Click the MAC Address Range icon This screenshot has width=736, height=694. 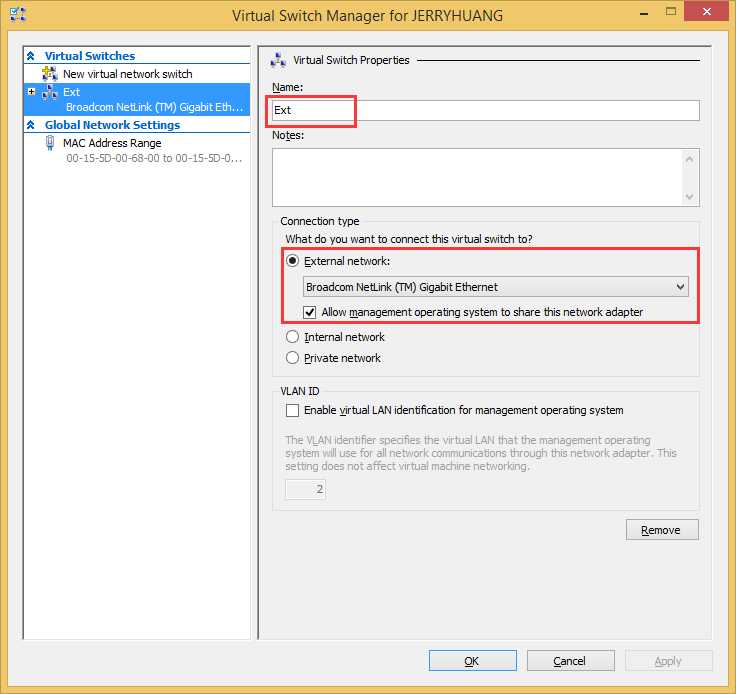pyautogui.click(x=50, y=143)
